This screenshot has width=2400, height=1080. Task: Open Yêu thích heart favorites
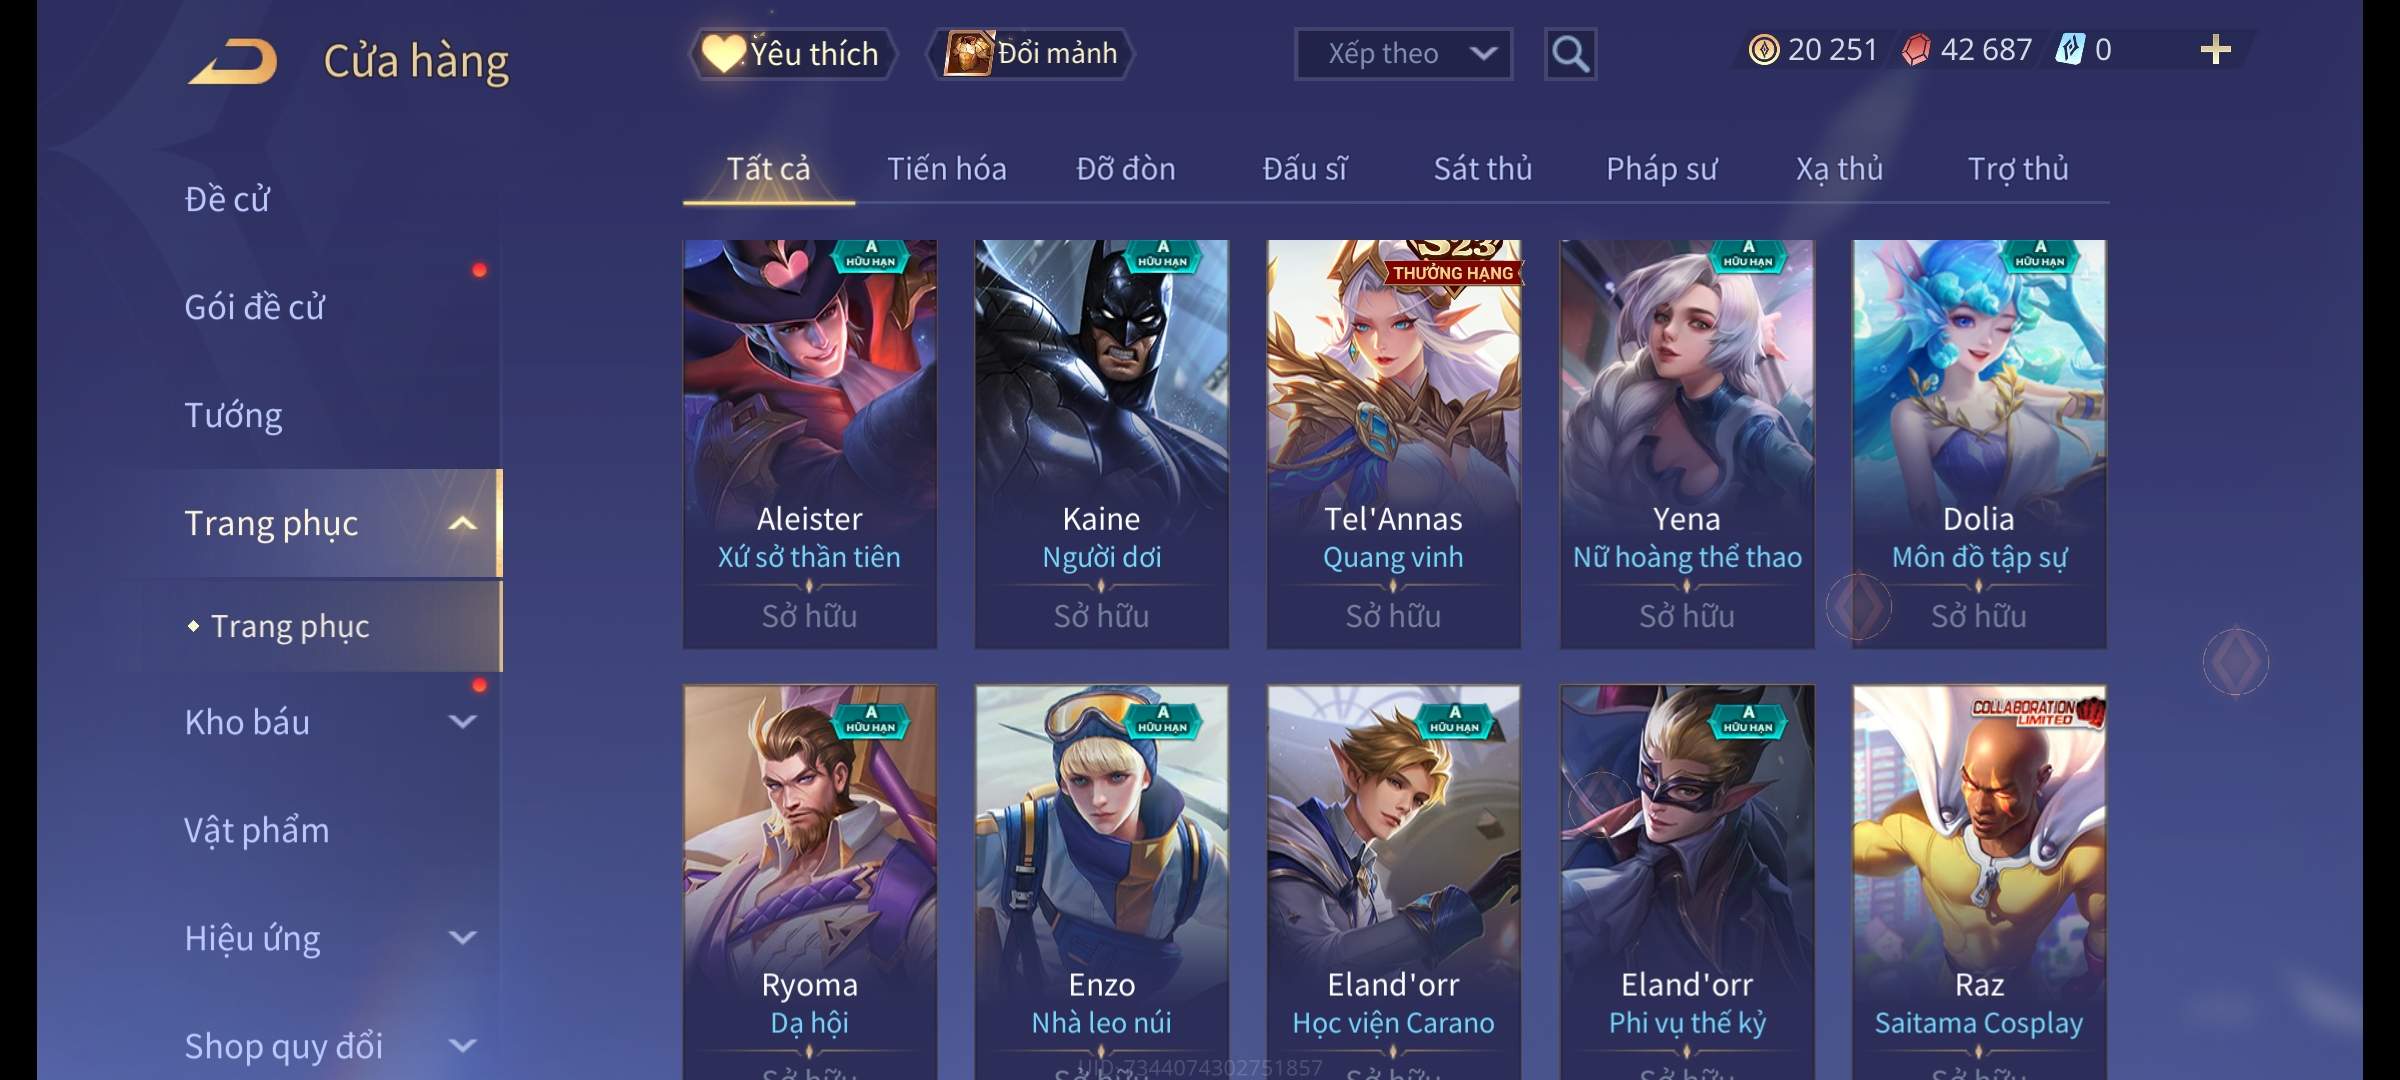(x=791, y=54)
